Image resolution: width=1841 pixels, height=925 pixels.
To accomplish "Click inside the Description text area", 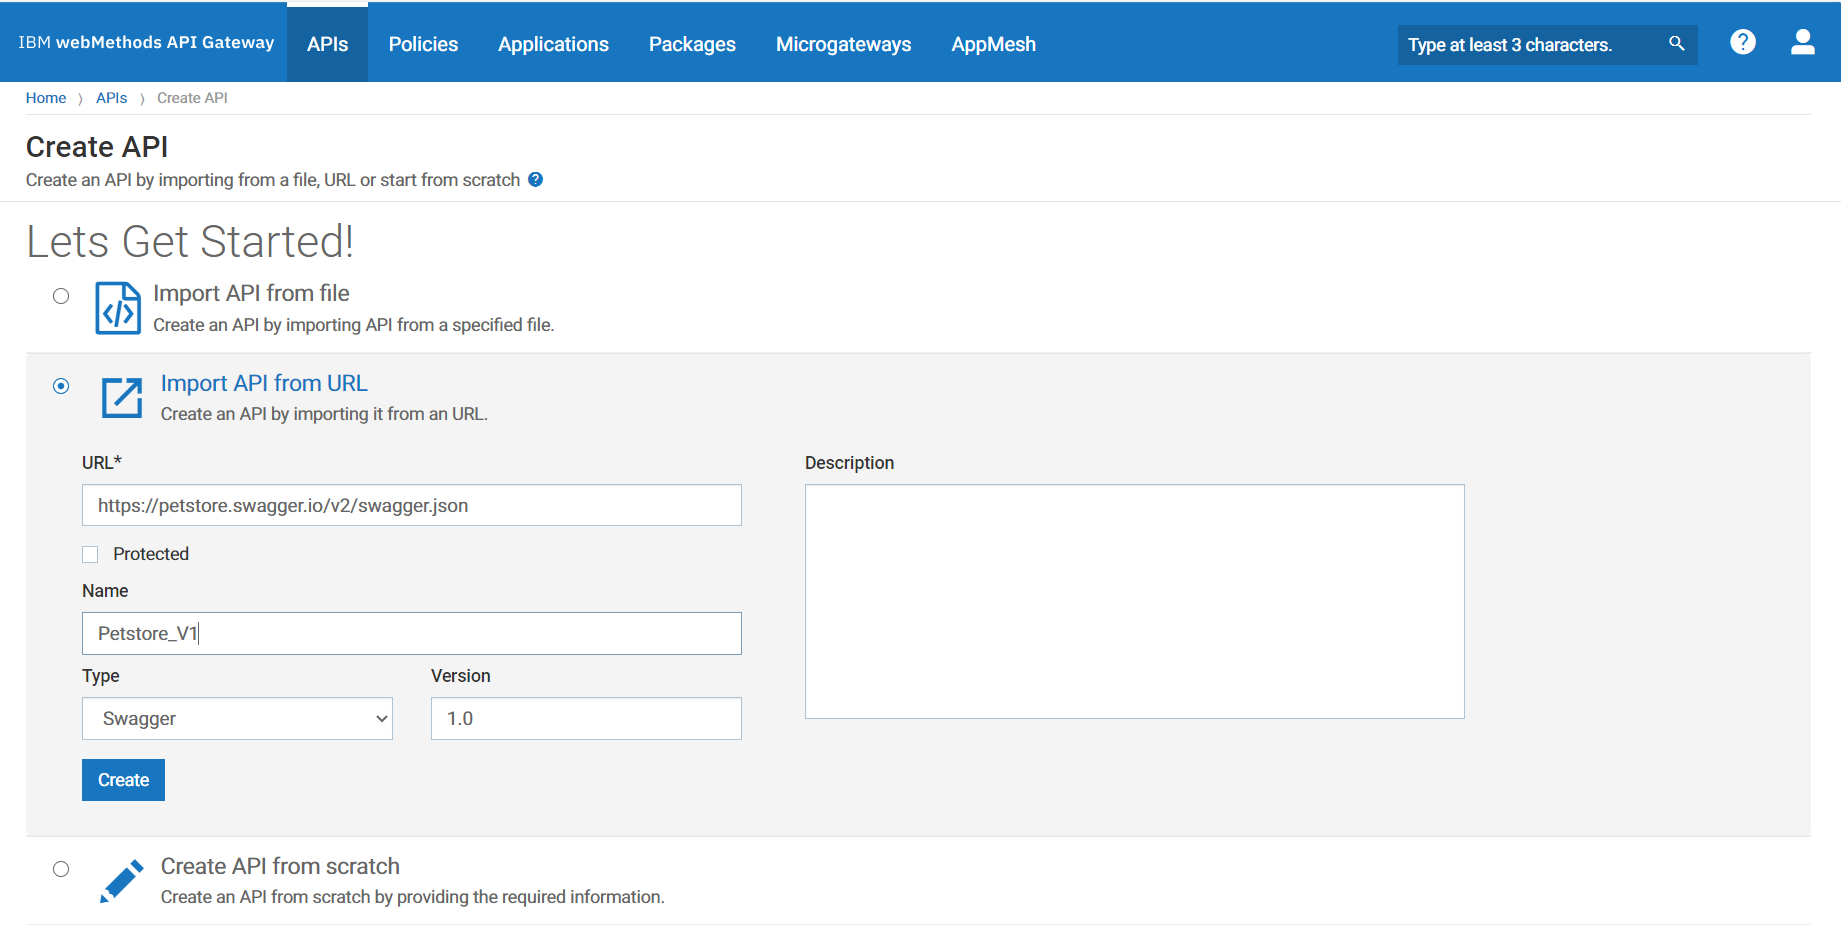I will point(1135,602).
